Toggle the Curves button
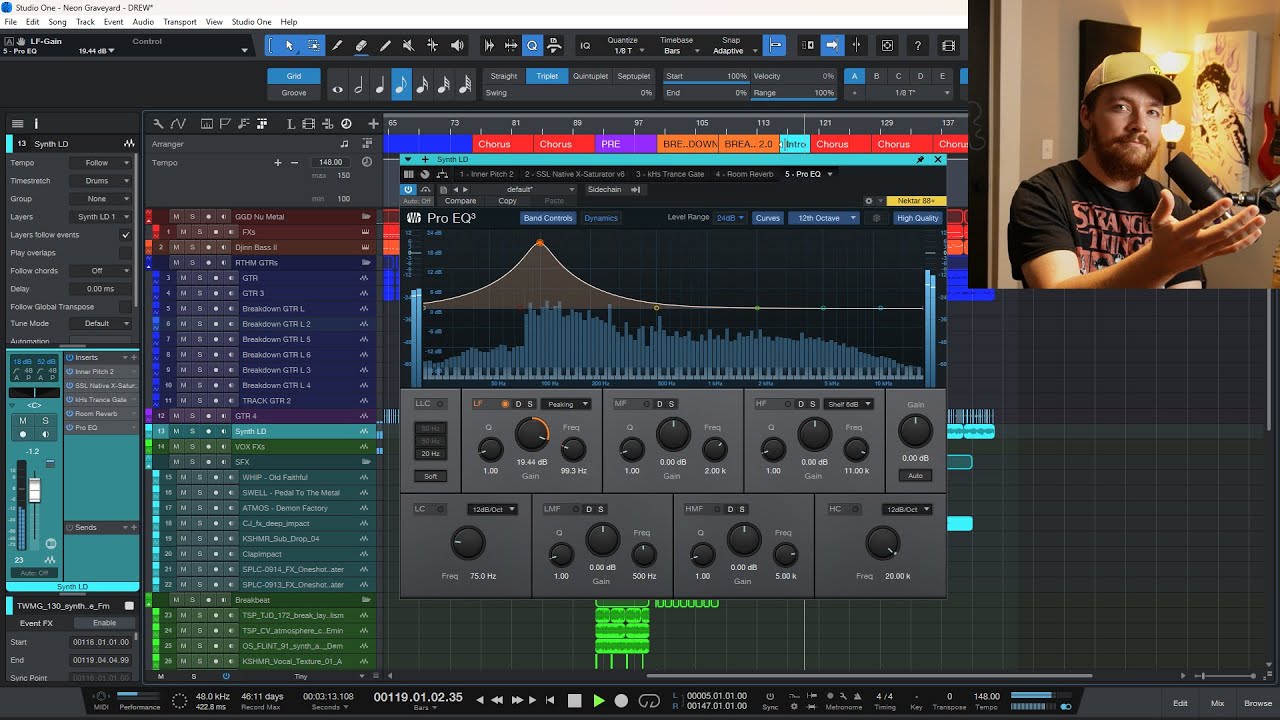The height and width of the screenshot is (720, 1280). tap(767, 218)
